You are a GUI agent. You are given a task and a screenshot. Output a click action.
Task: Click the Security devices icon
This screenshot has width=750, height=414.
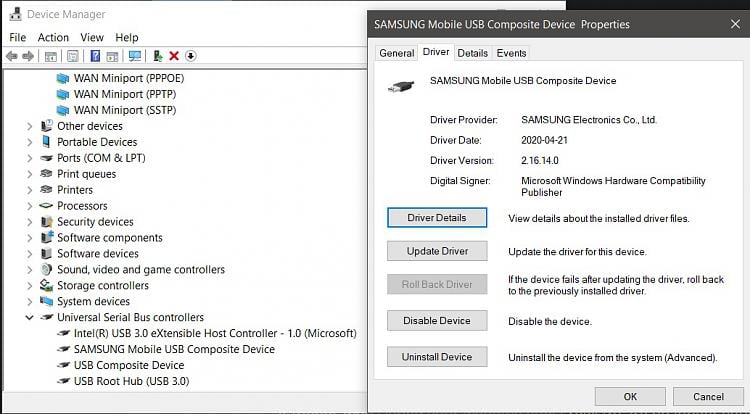pyautogui.click(x=46, y=222)
